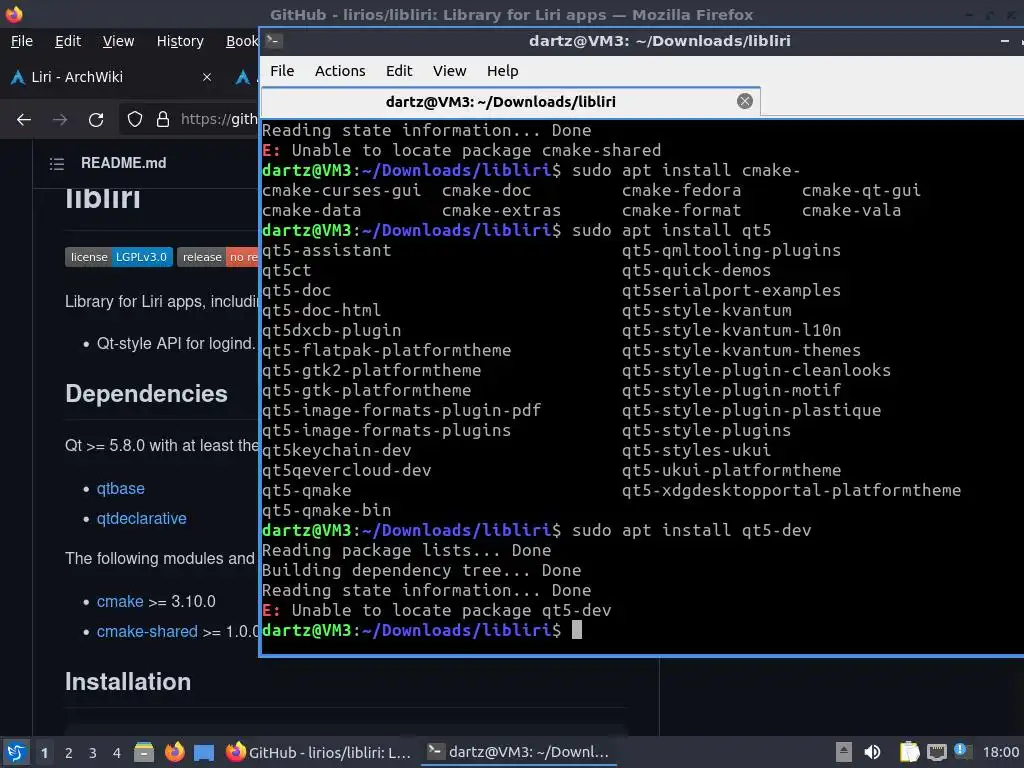Click 'qt5-style-kvantum' in terminal output

[x=707, y=310]
